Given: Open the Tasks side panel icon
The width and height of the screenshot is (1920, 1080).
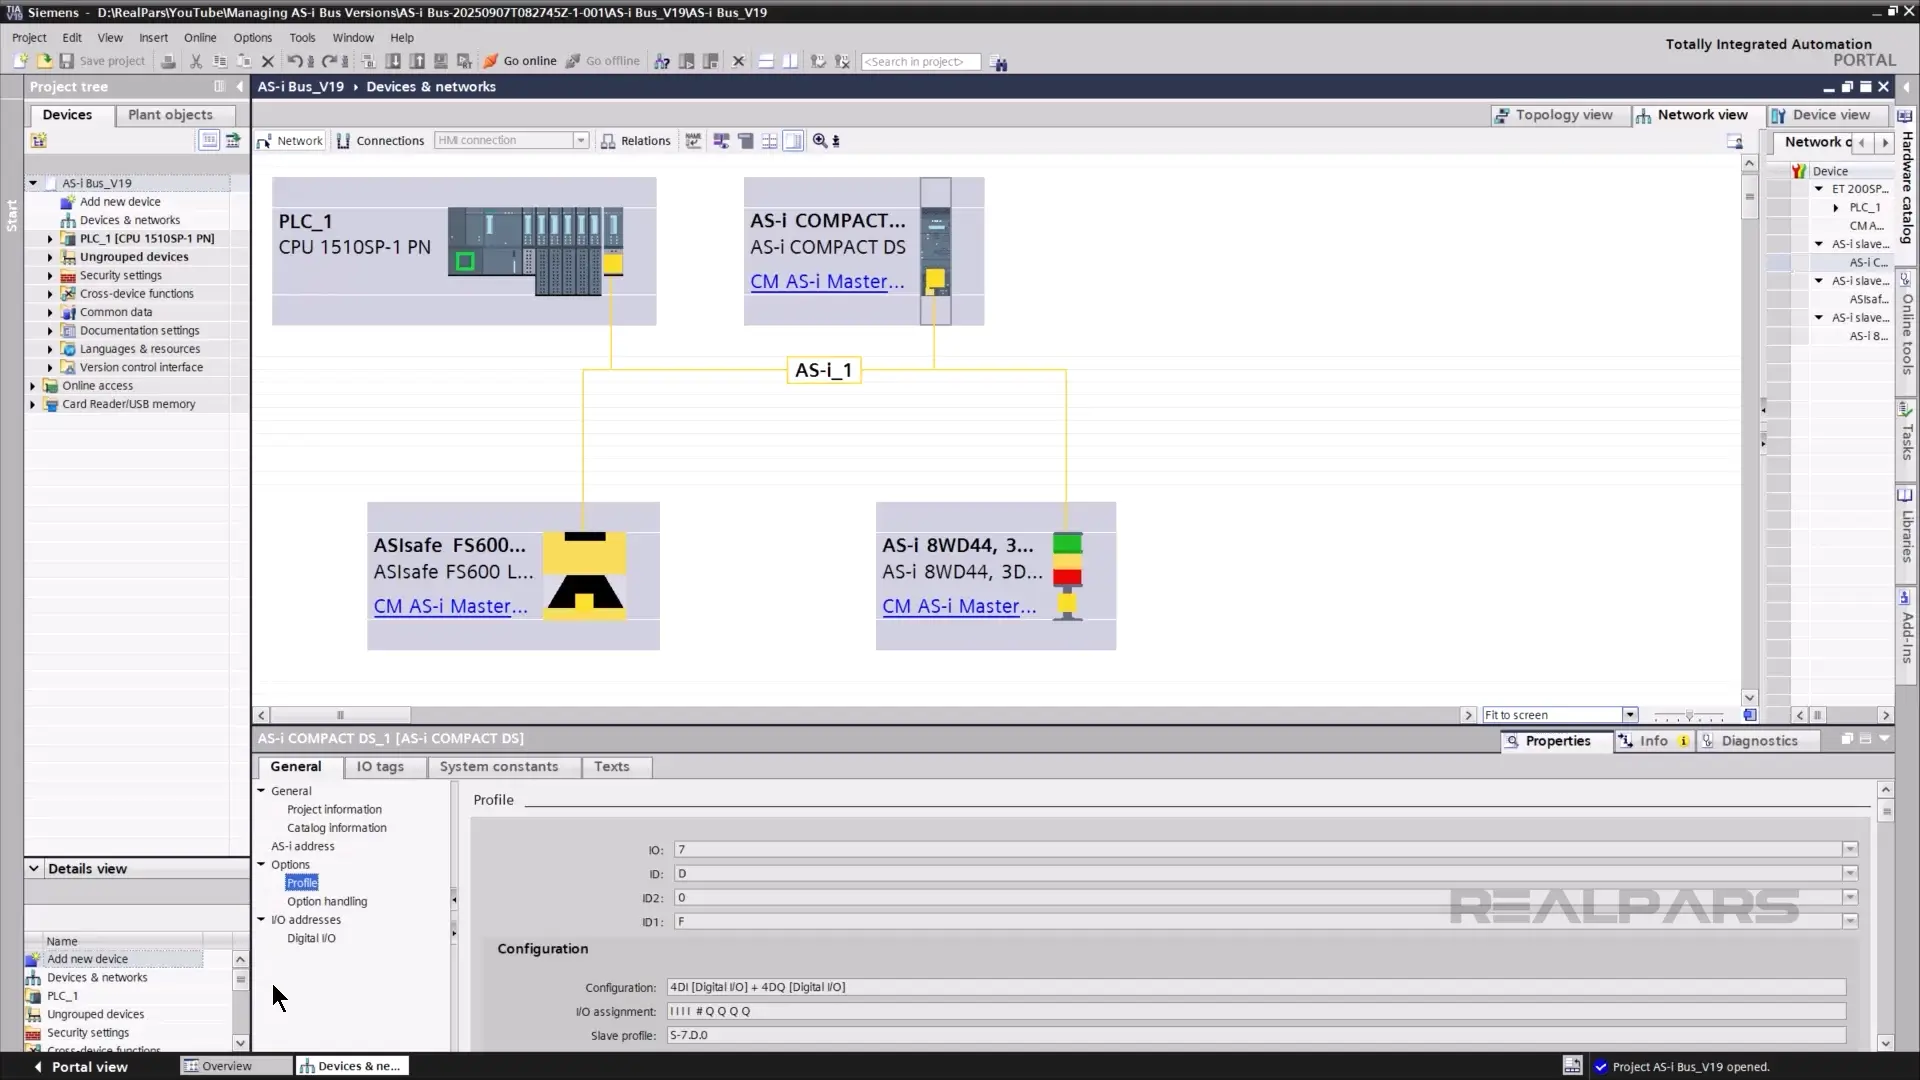Looking at the screenshot, I should coord(1905,408).
